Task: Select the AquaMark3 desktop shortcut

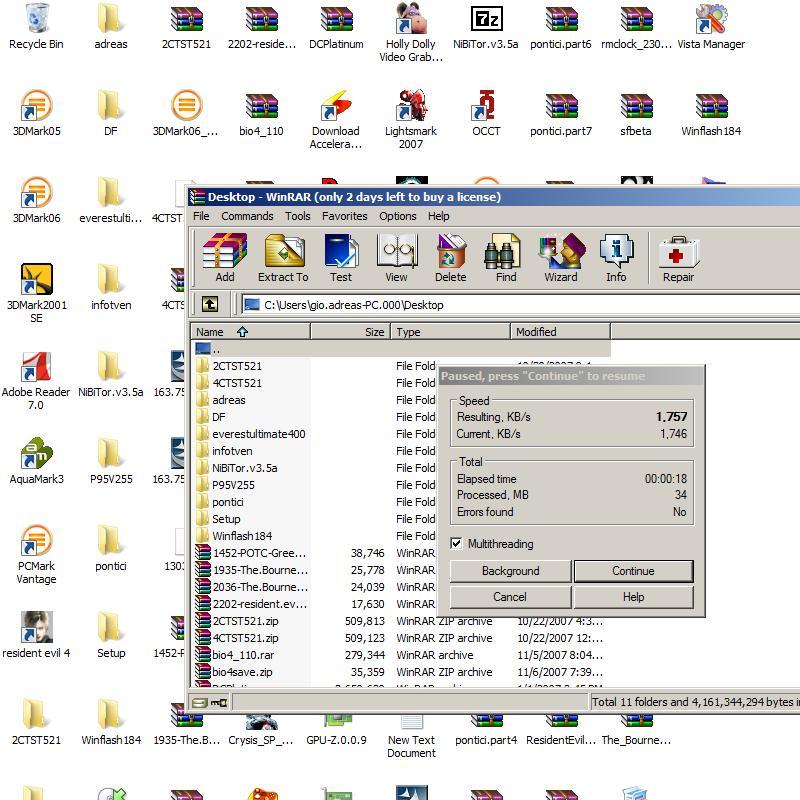Action: [x=36, y=461]
